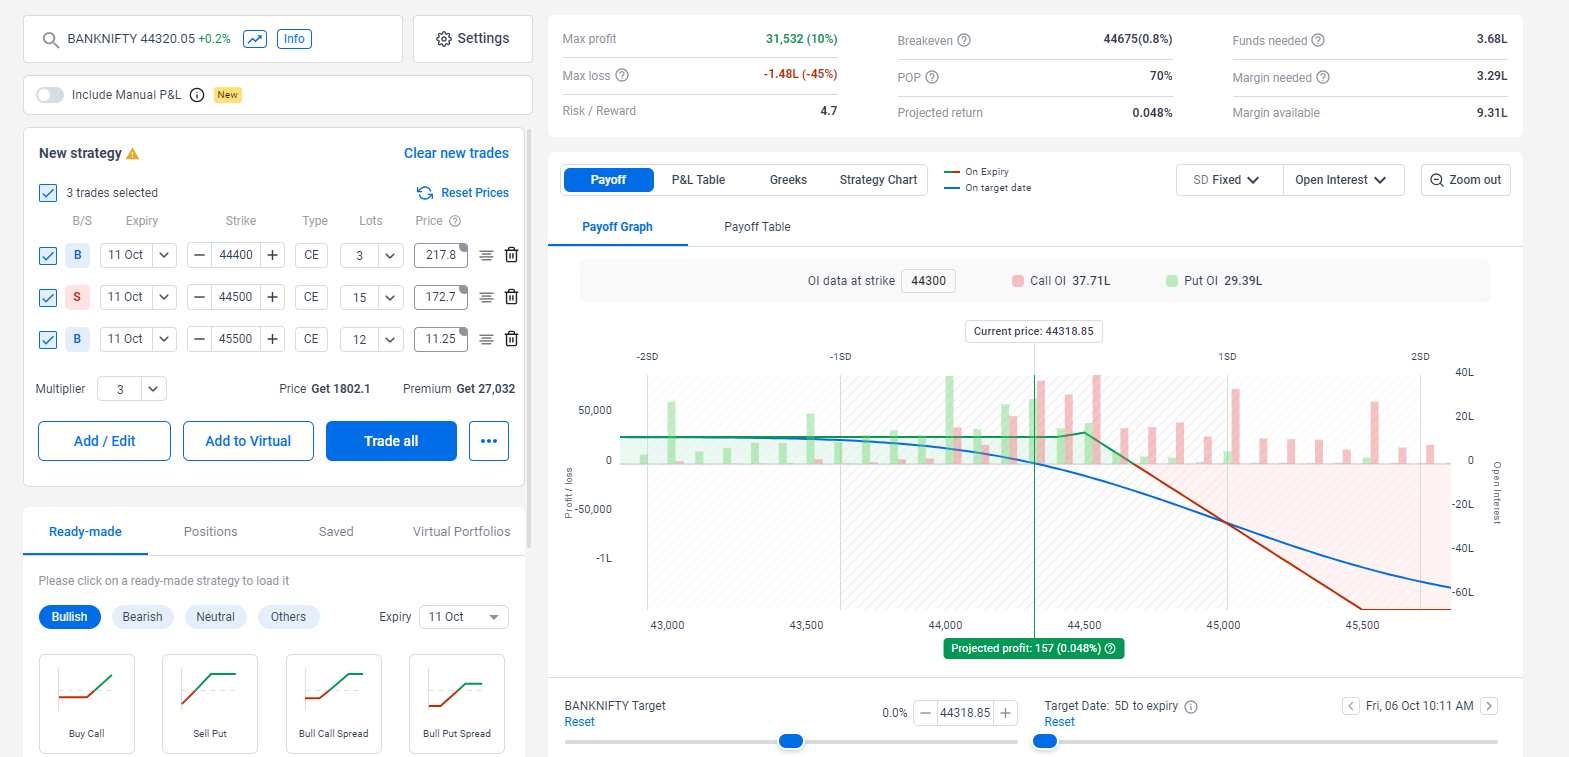Viewport: 1569px width, 757px height.
Task: Open reorder menu icon on 11.25 row
Action: click(x=486, y=340)
